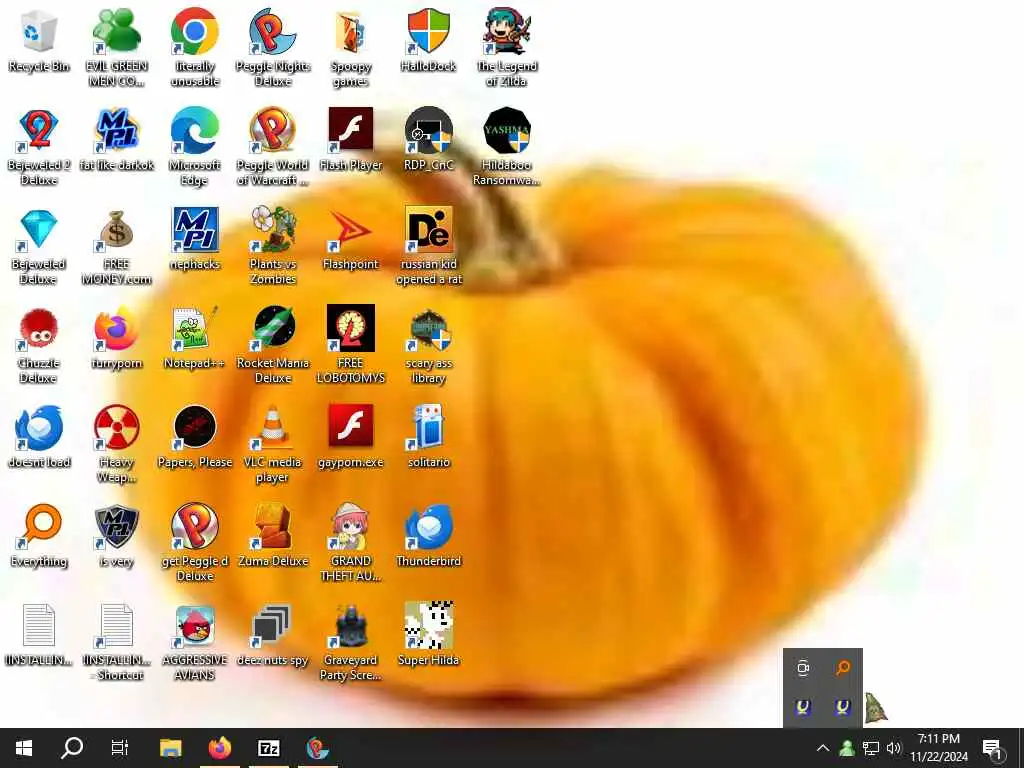Open File Explorer from the taskbar

click(171, 748)
